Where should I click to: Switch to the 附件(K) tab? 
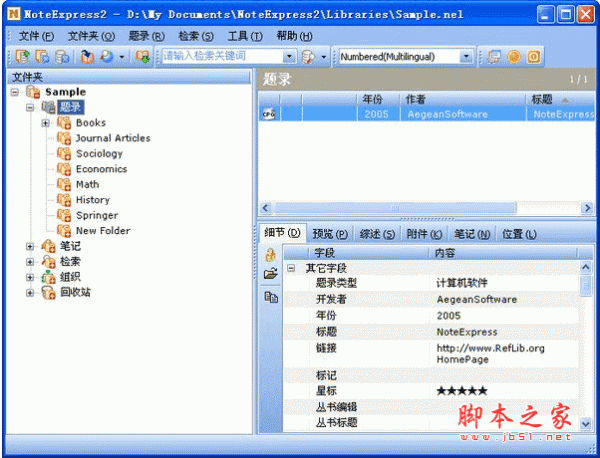[424, 234]
